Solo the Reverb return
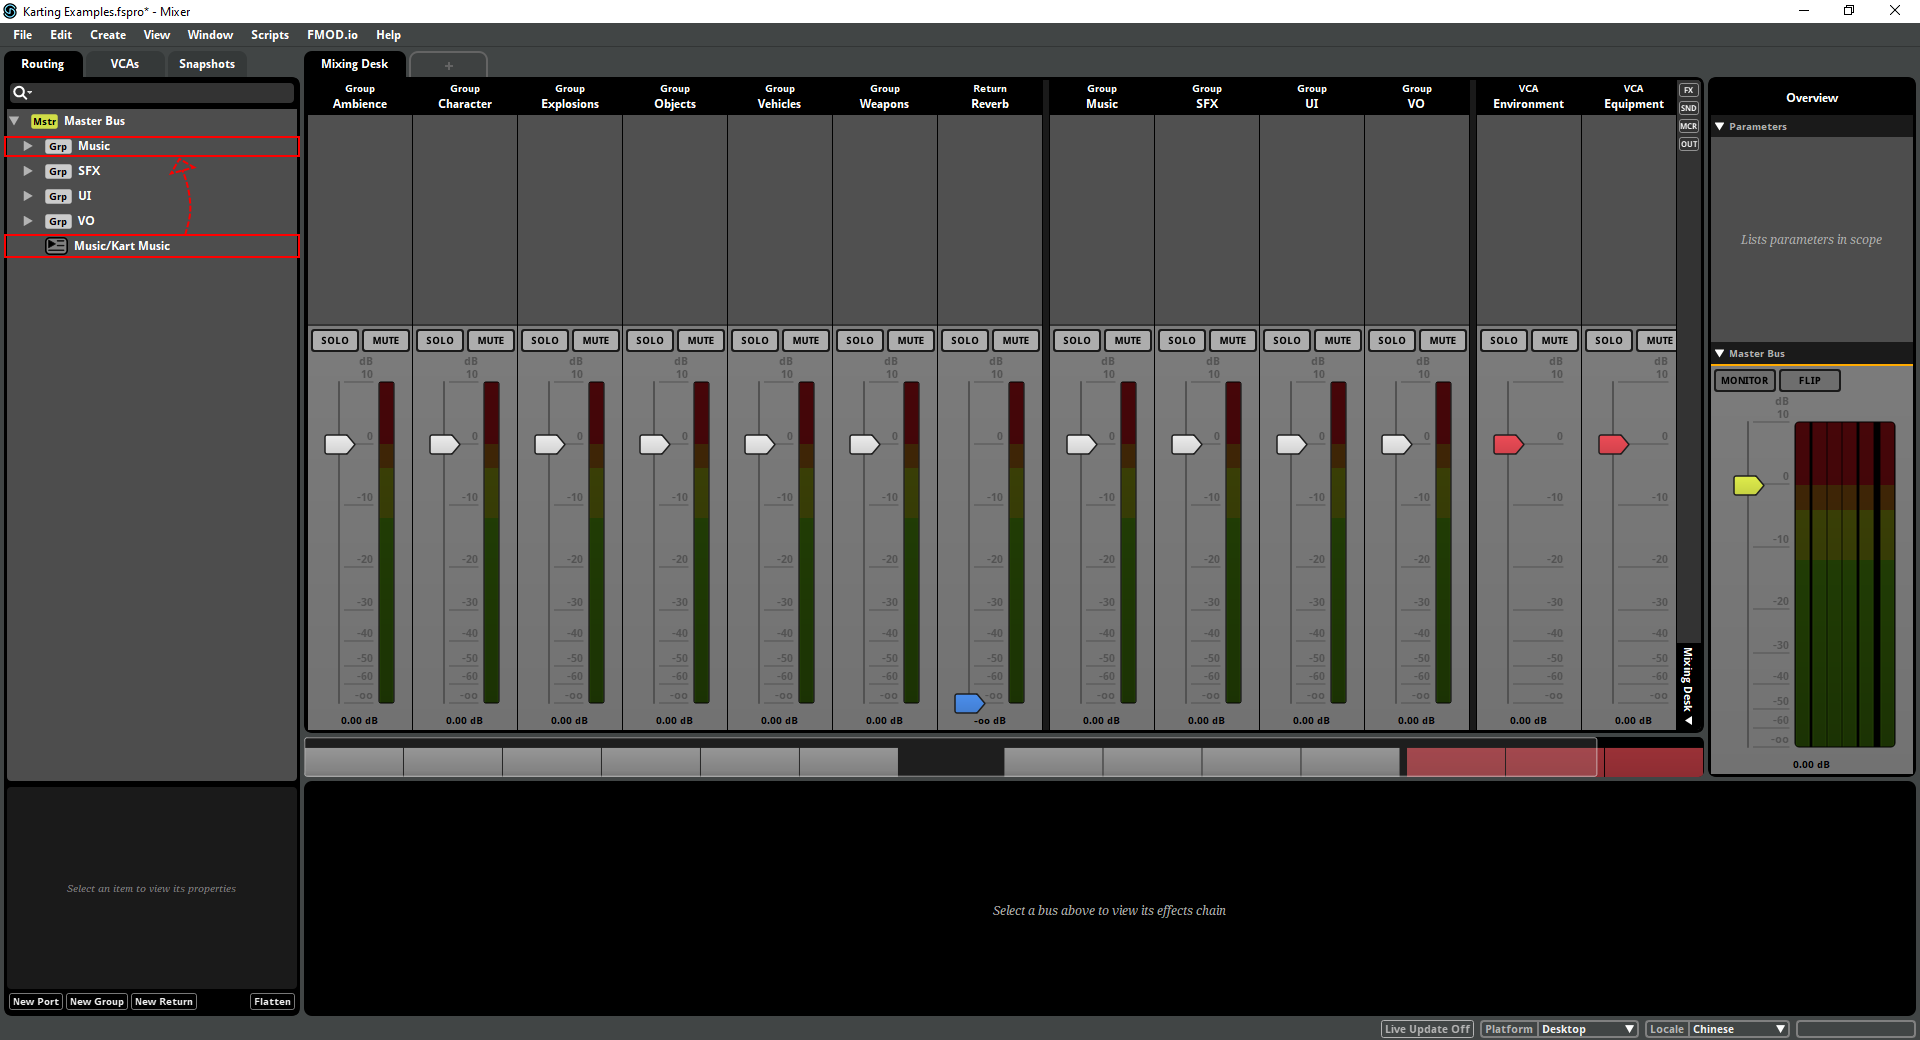The image size is (1920, 1040). pyautogui.click(x=965, y=340)
